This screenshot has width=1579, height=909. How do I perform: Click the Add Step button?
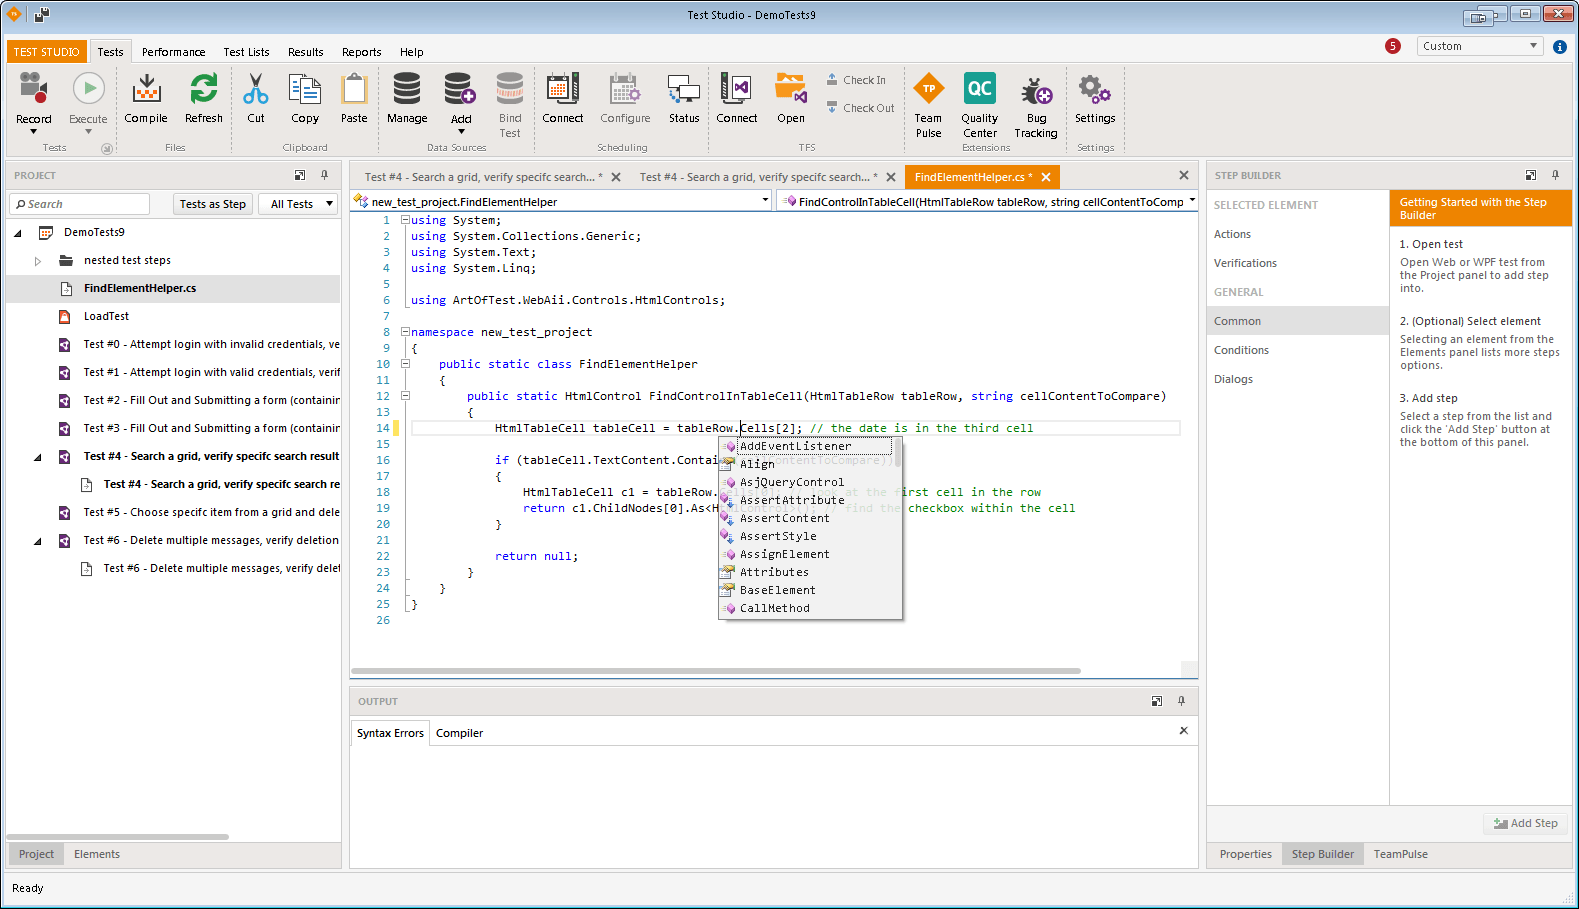point(1525,823)
